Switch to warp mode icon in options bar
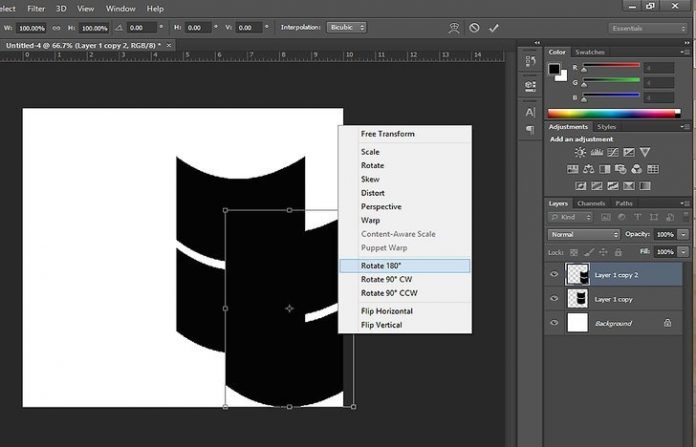 (x=455, y=28)
